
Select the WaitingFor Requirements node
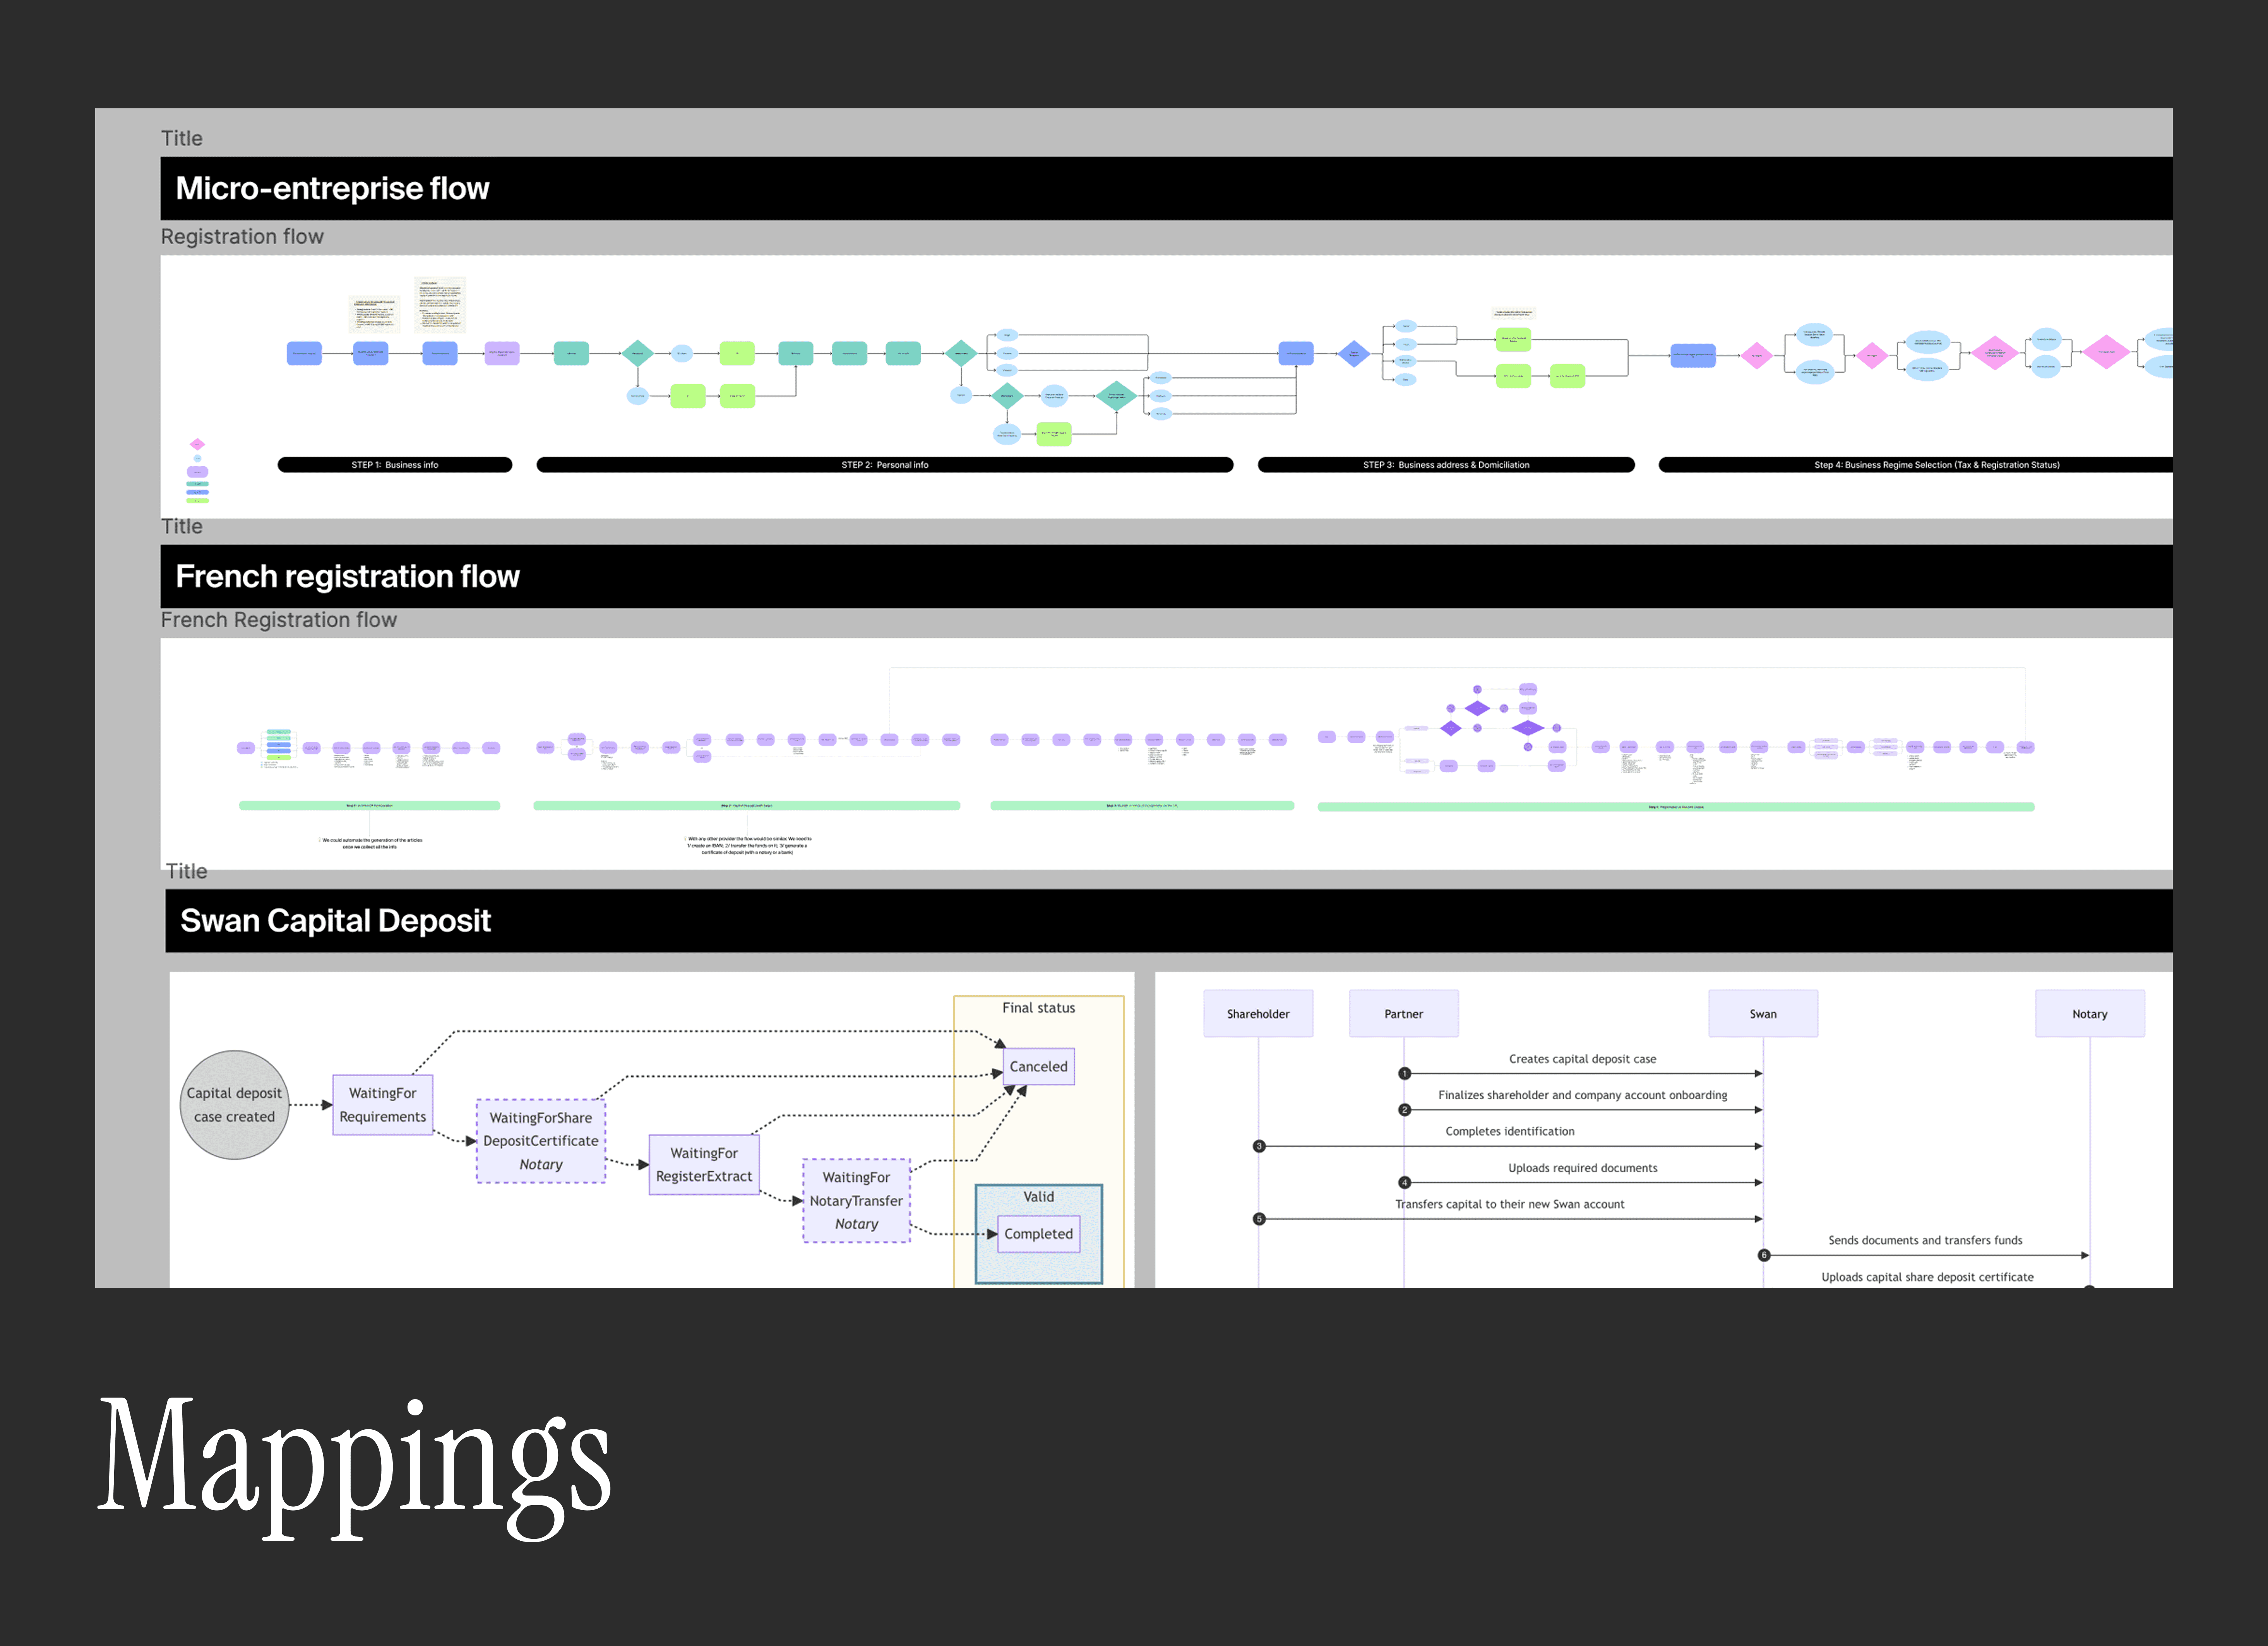tap(382, 1105)
